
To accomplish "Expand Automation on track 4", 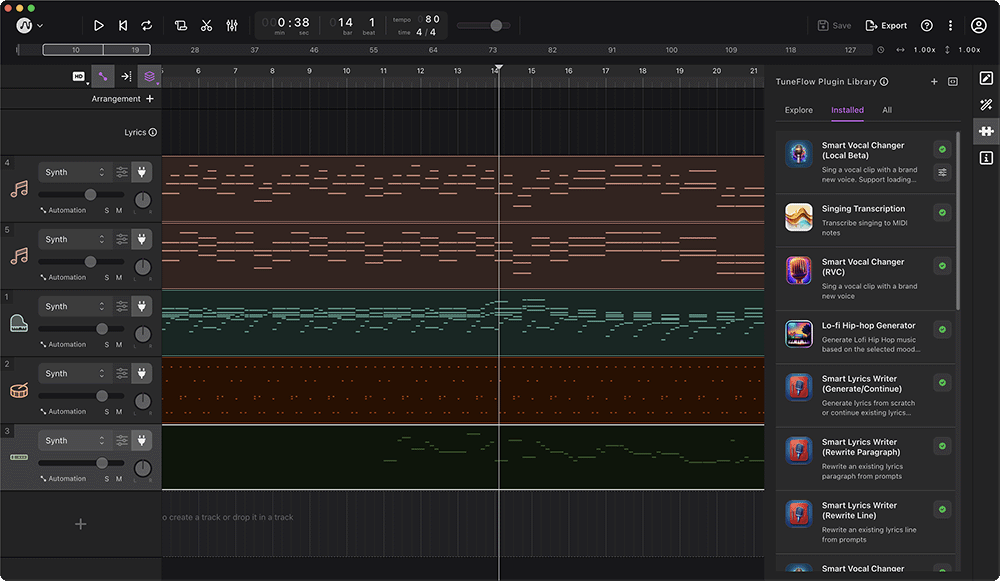I will [x=62, y=210].
